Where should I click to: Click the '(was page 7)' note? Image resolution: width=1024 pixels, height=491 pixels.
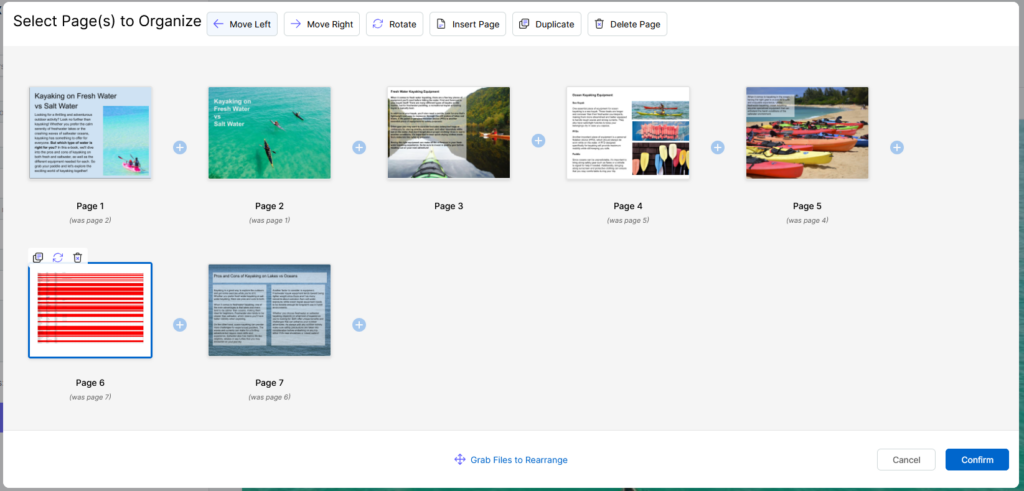click(x=90, y=397)
